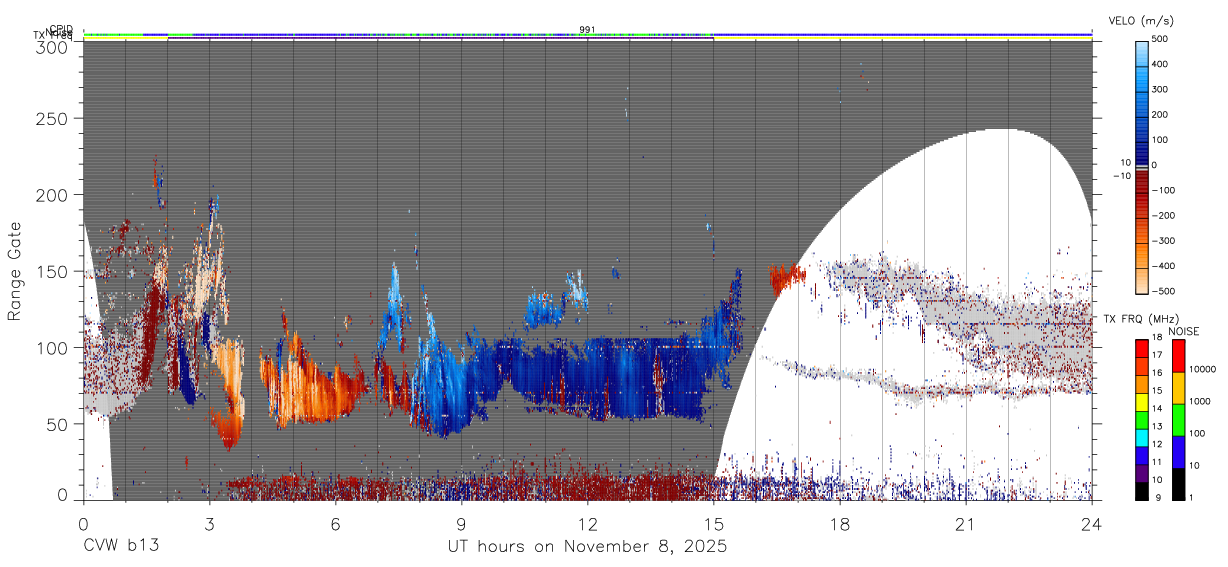Click the 24 tick on UT hours axis
Image resolution: width=1228 pixels, height=567 pixels.
tap(1092, 523)
